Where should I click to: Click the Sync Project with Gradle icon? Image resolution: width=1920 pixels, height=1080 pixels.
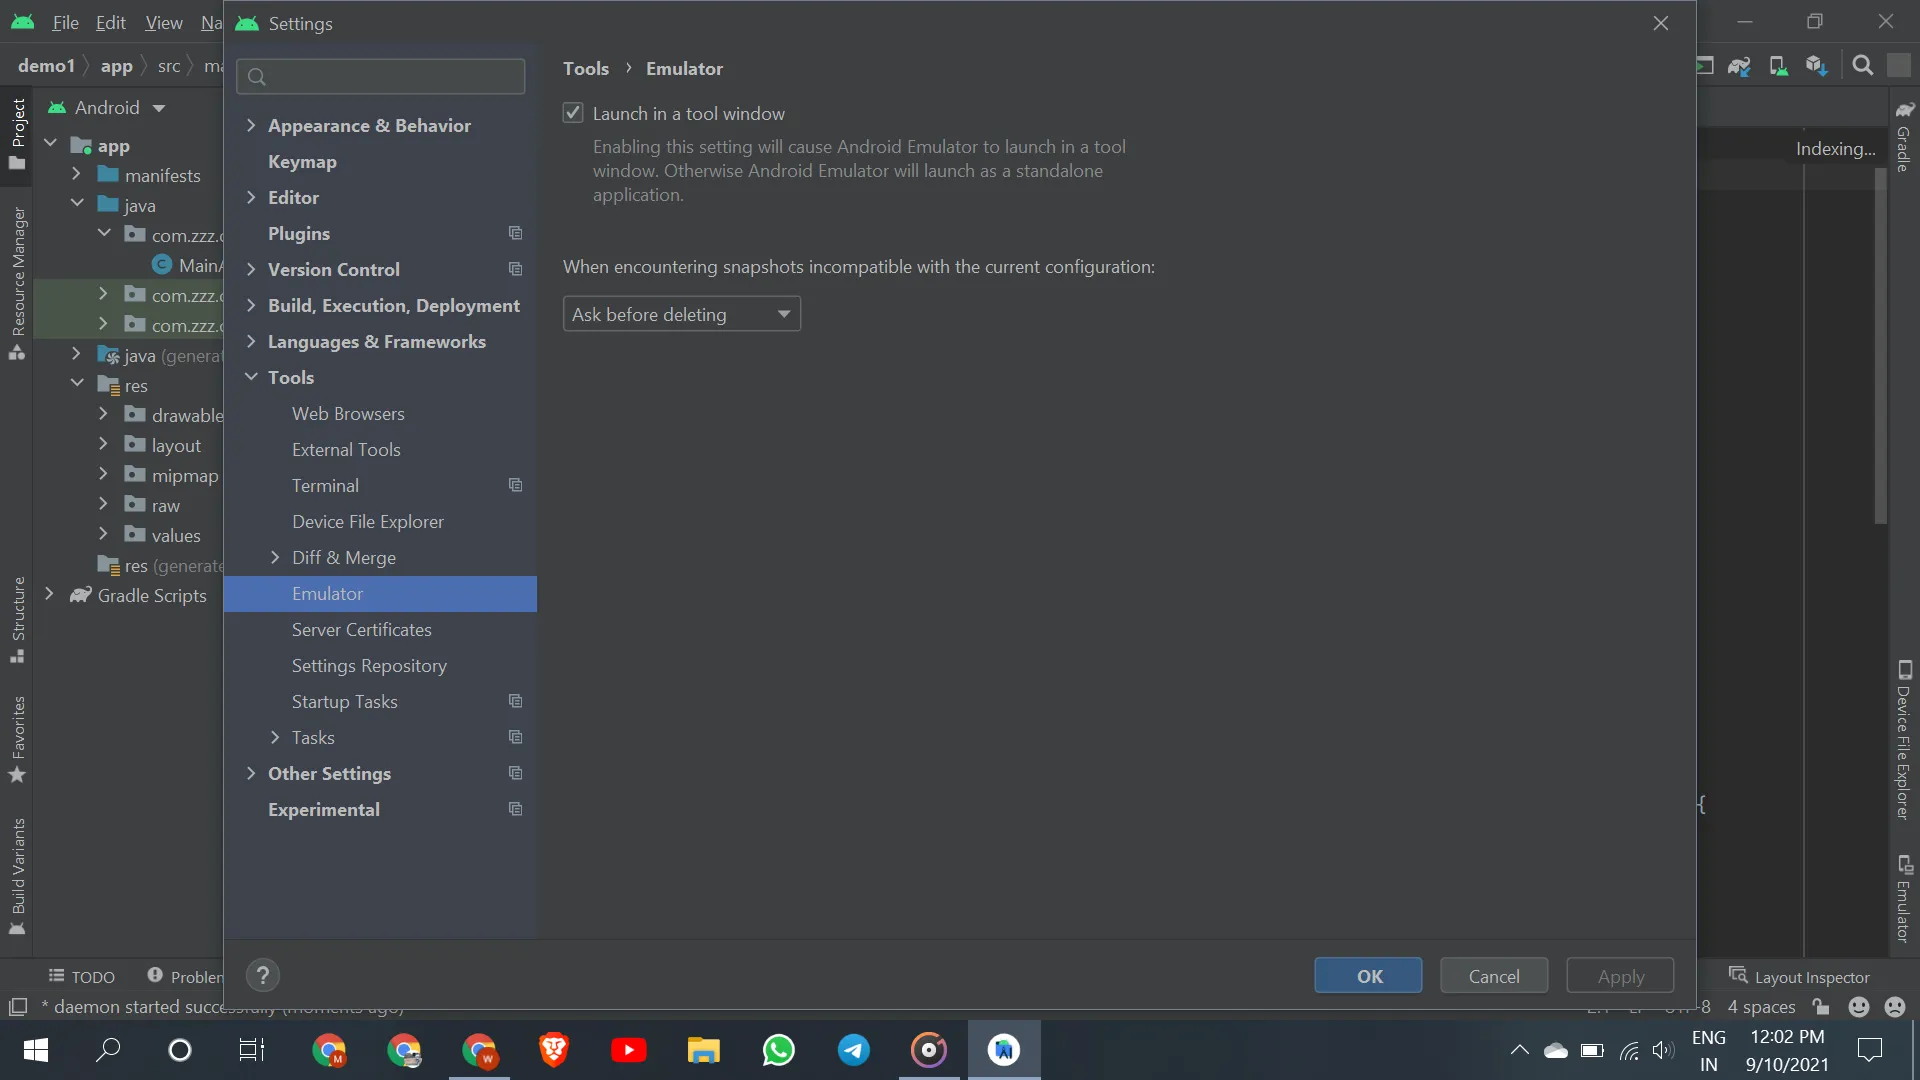(1739, 66)
